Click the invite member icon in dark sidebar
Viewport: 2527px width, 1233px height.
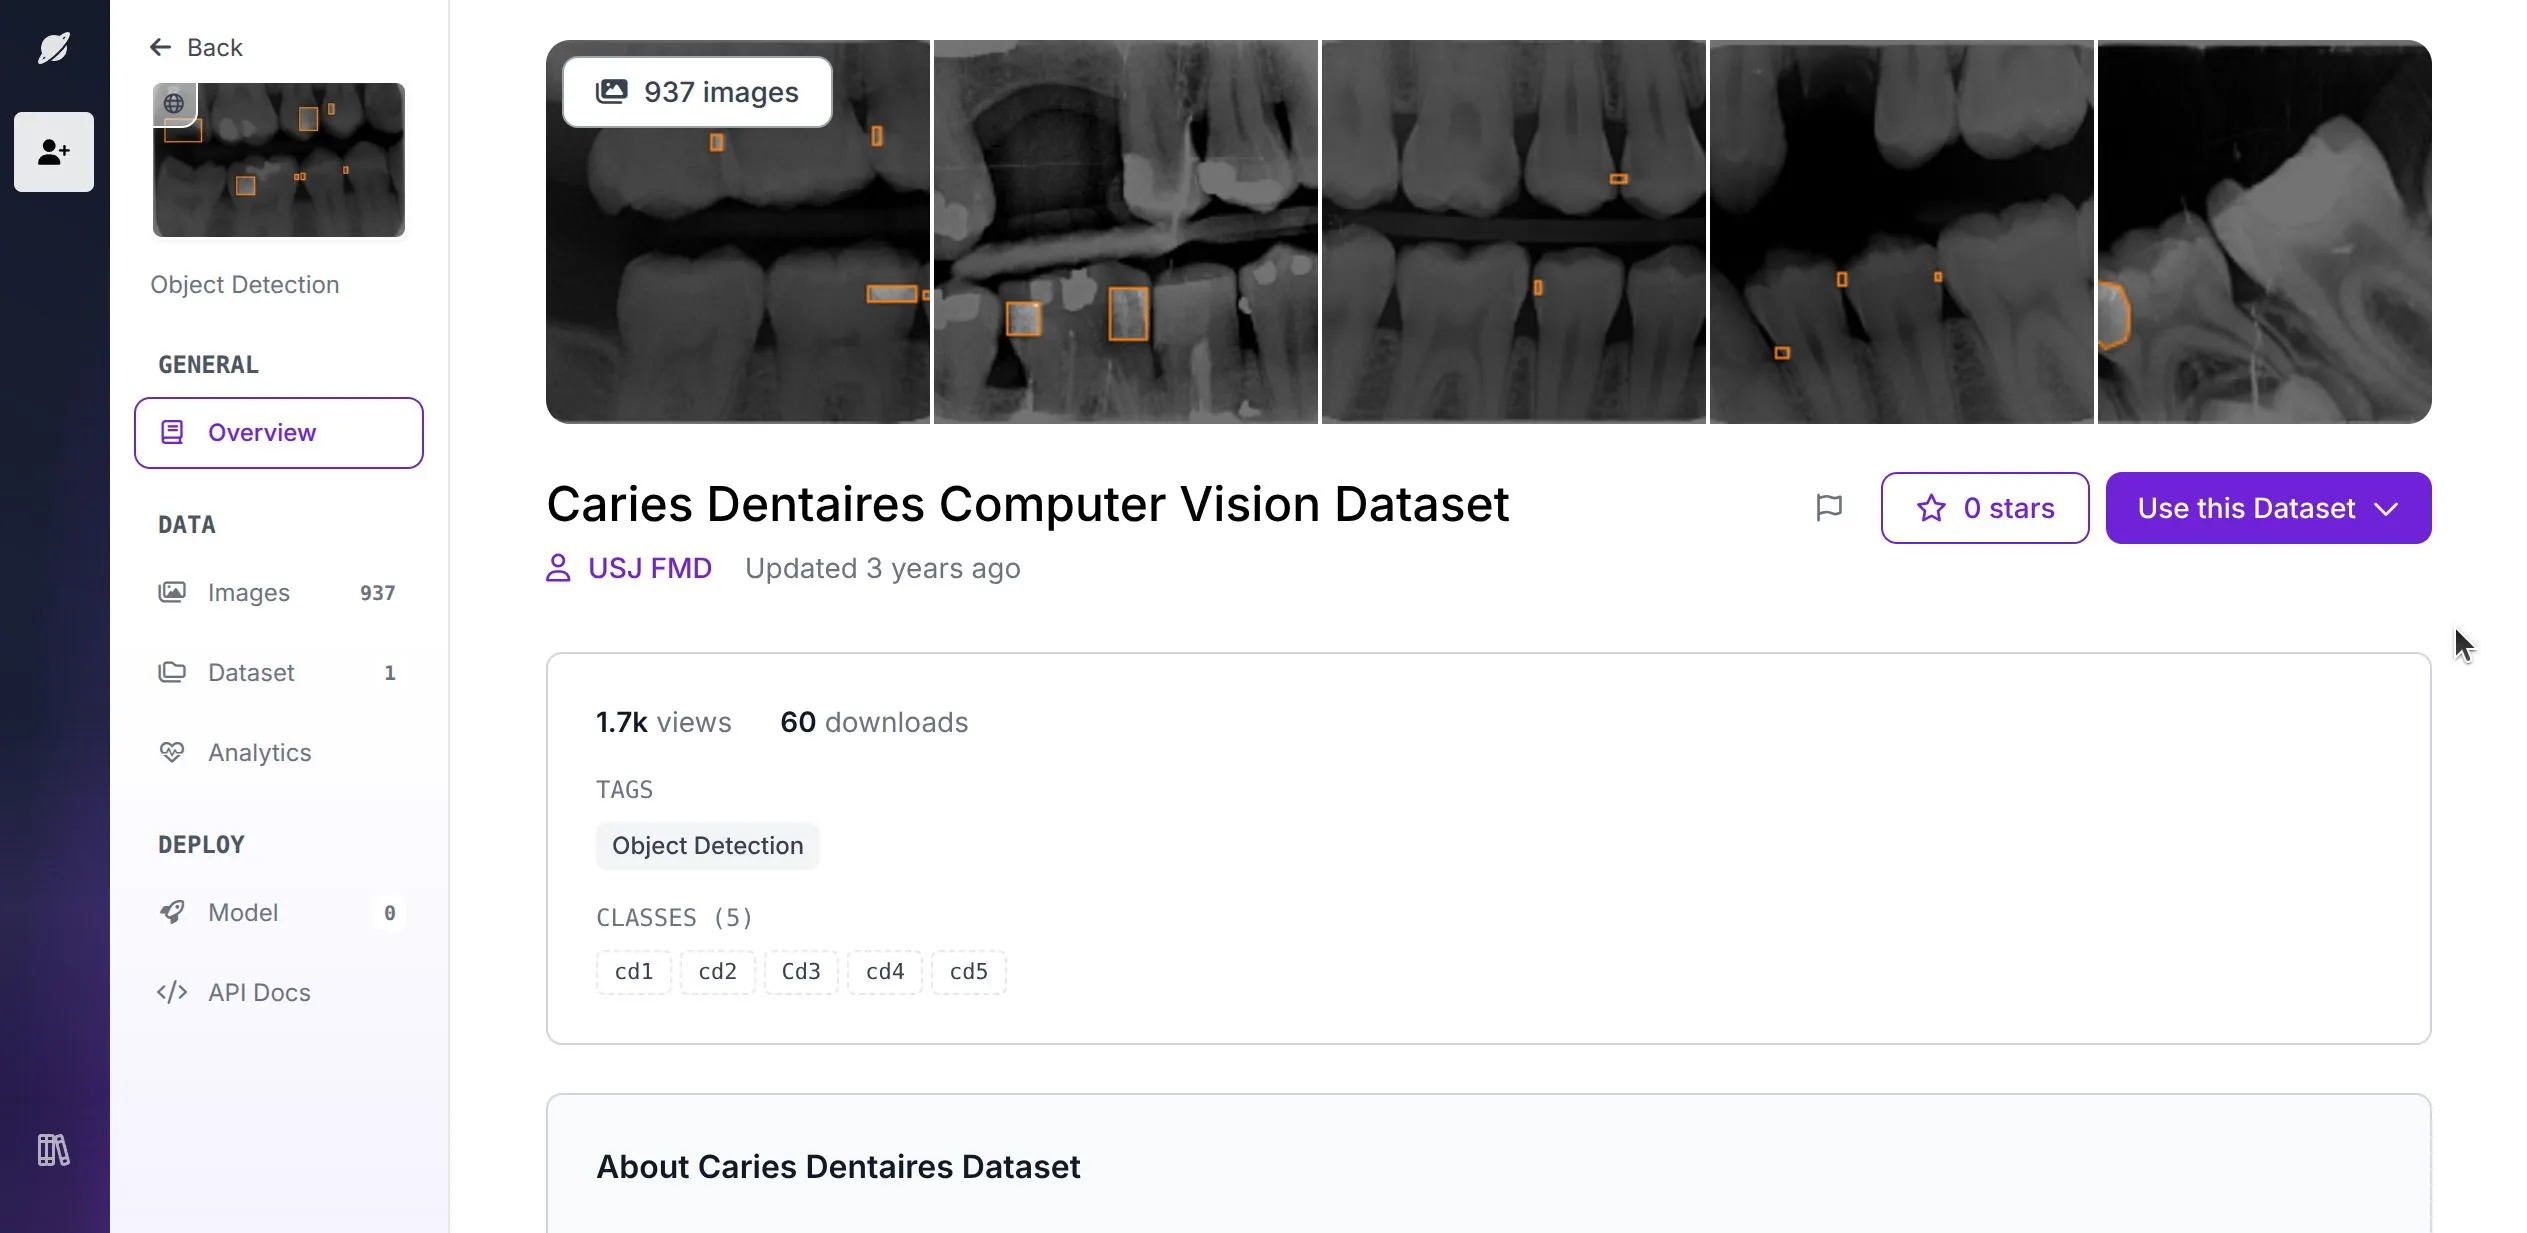click(53, 152)
